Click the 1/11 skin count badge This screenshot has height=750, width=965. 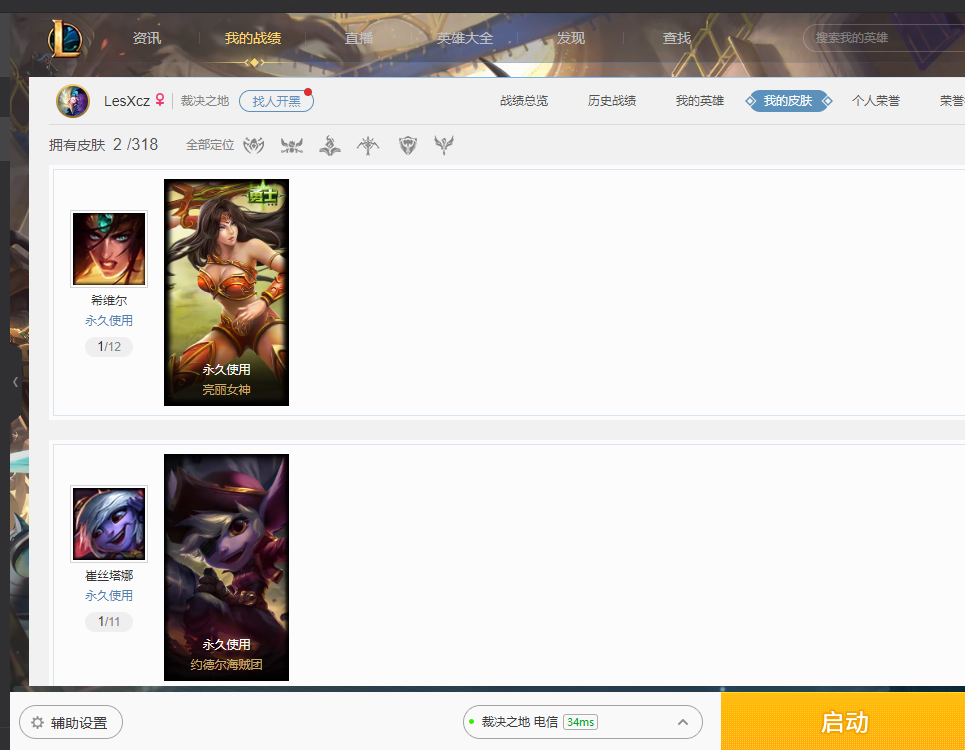[x=109, y=621]
